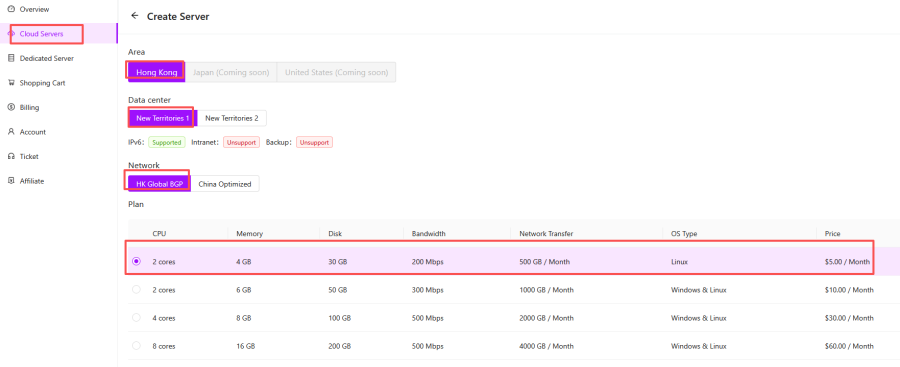Switch network to China Optimized
This screenshot has width=900, height=367.
(225, 184)
